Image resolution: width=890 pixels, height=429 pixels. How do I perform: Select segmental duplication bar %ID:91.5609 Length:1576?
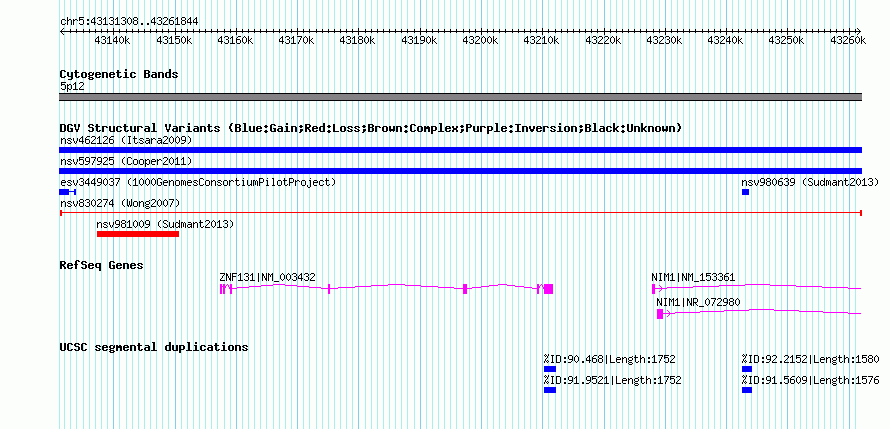[x=746, y=390]
